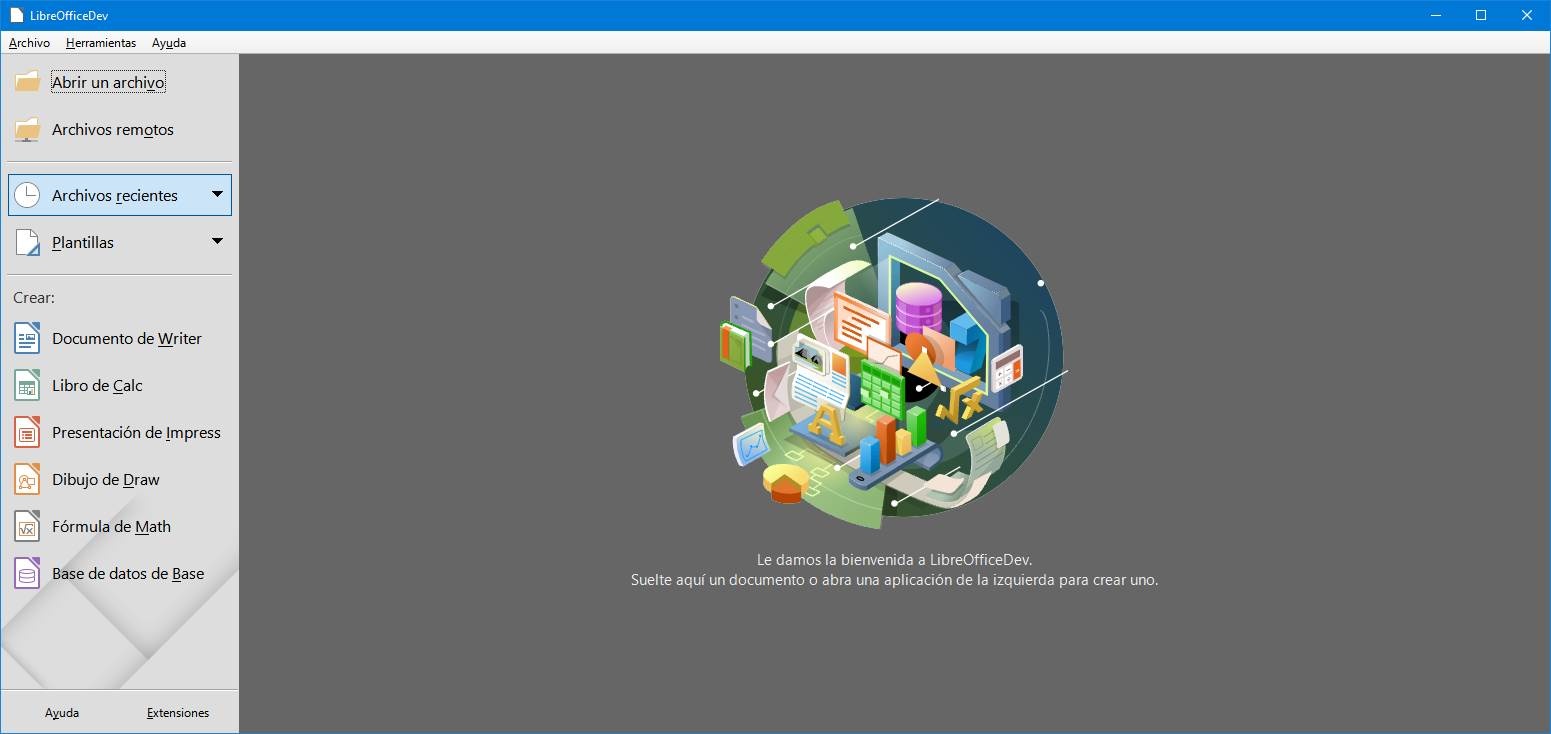Open the Ayuda menu in menu bar
Image resolution: width=1551 pixels, height=734 pixels.
(x=169, y=43)
